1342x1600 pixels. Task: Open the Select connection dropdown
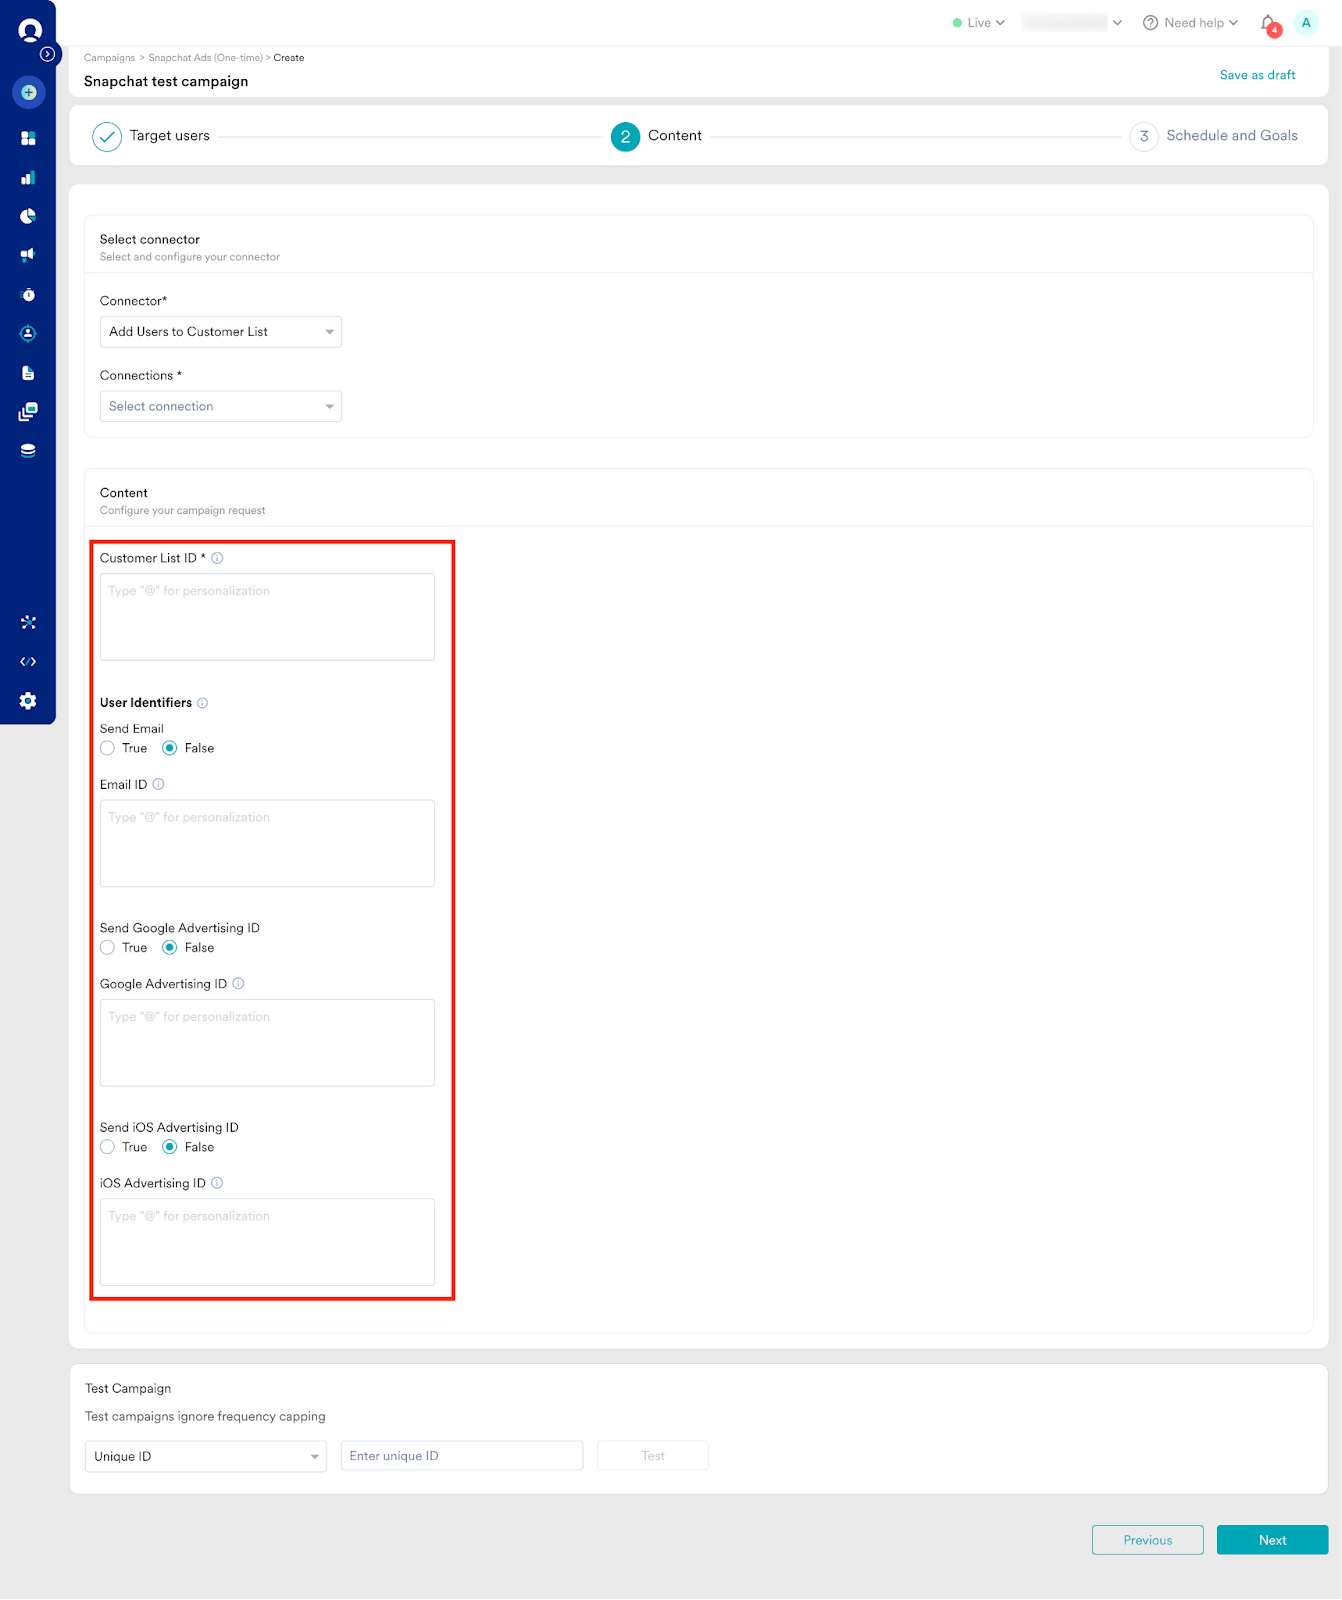point(221,406)
